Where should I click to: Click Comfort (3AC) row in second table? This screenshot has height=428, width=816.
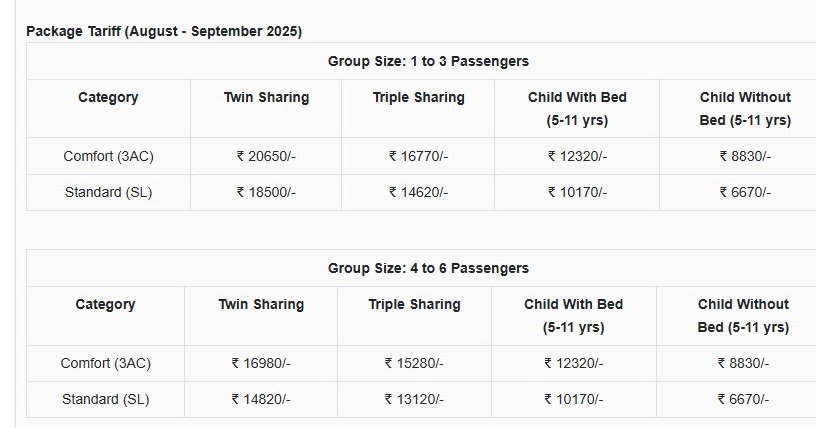(x=105, y=363)
